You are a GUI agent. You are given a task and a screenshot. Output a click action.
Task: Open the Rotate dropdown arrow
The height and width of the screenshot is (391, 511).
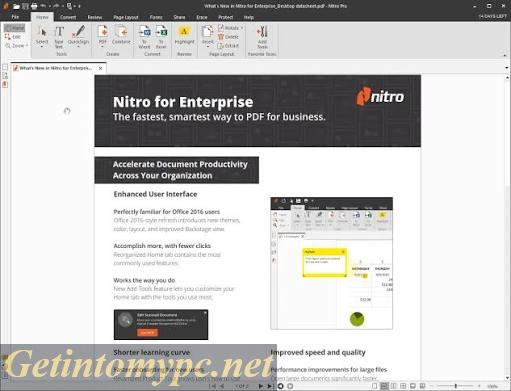click(242, 28)
